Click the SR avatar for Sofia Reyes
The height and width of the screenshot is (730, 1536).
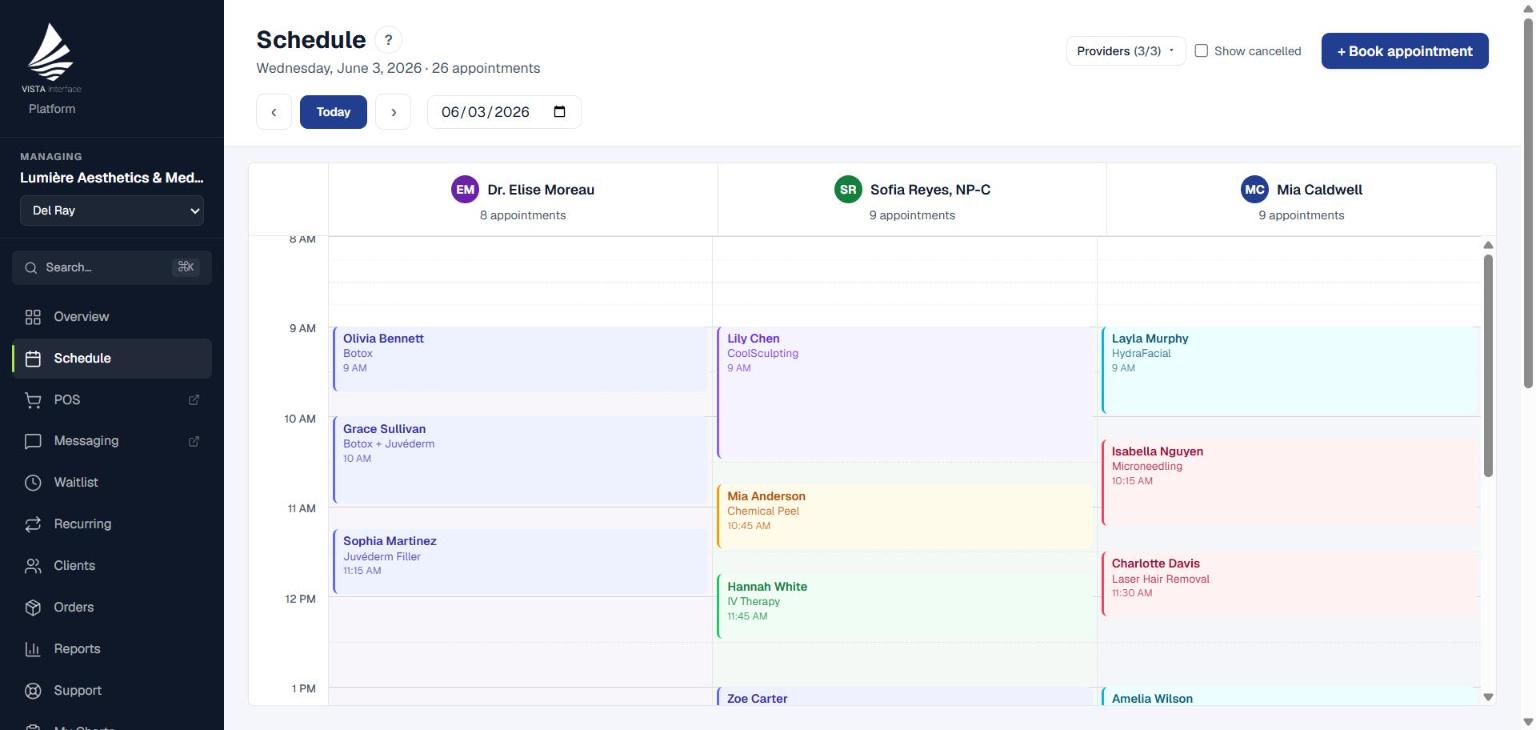(848, 189)
